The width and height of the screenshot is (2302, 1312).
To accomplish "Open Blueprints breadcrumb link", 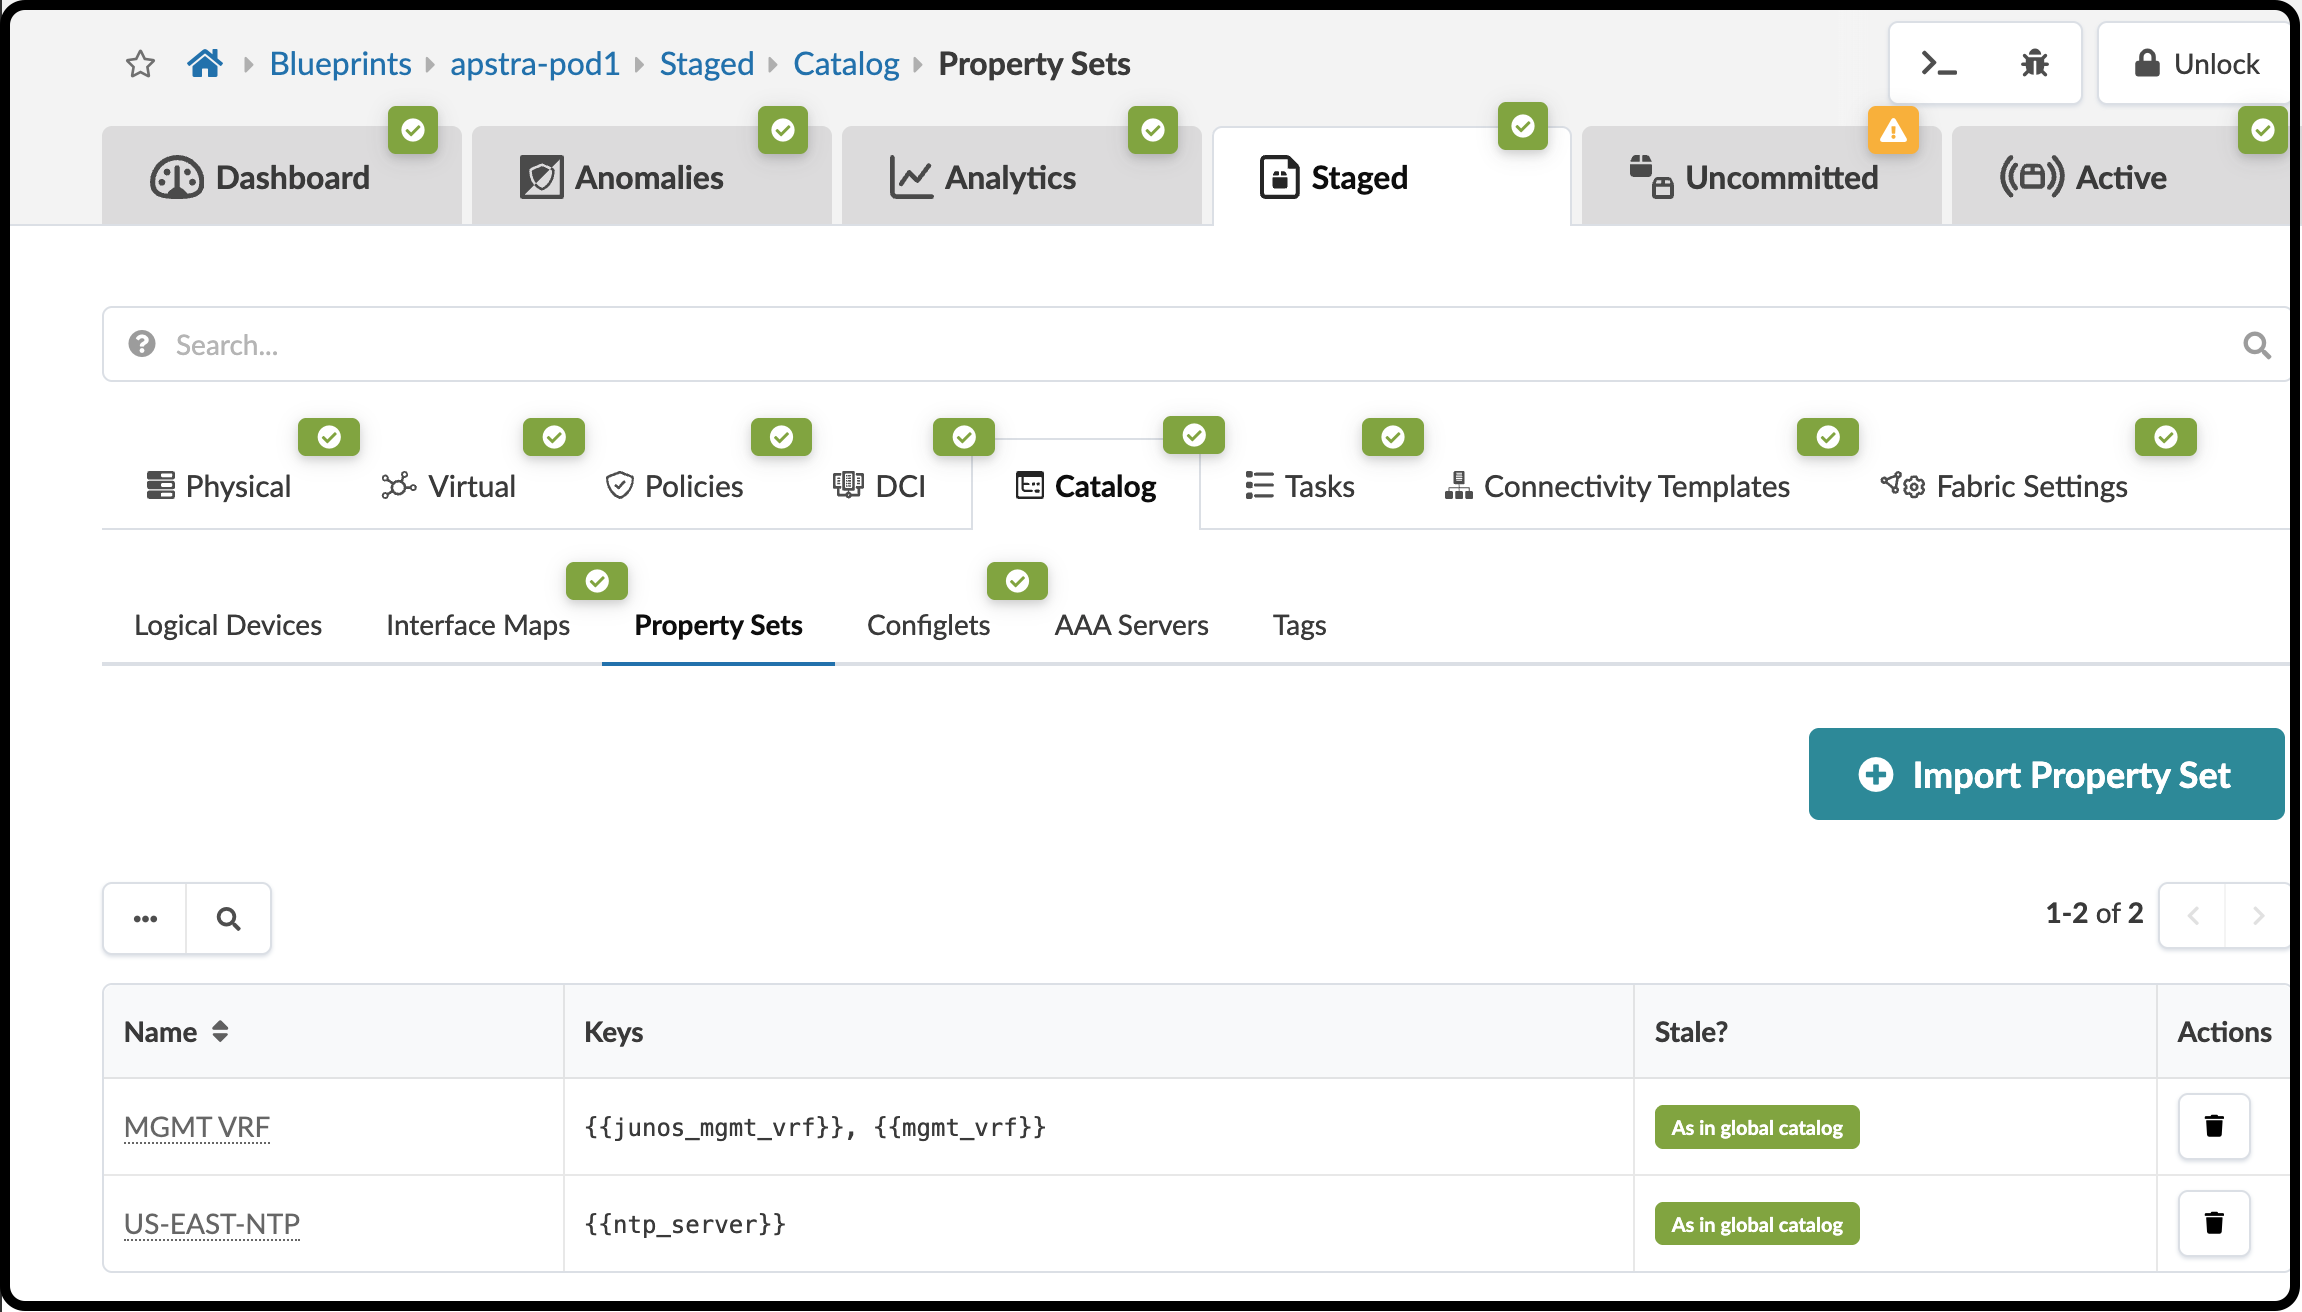I will (340, 64).
